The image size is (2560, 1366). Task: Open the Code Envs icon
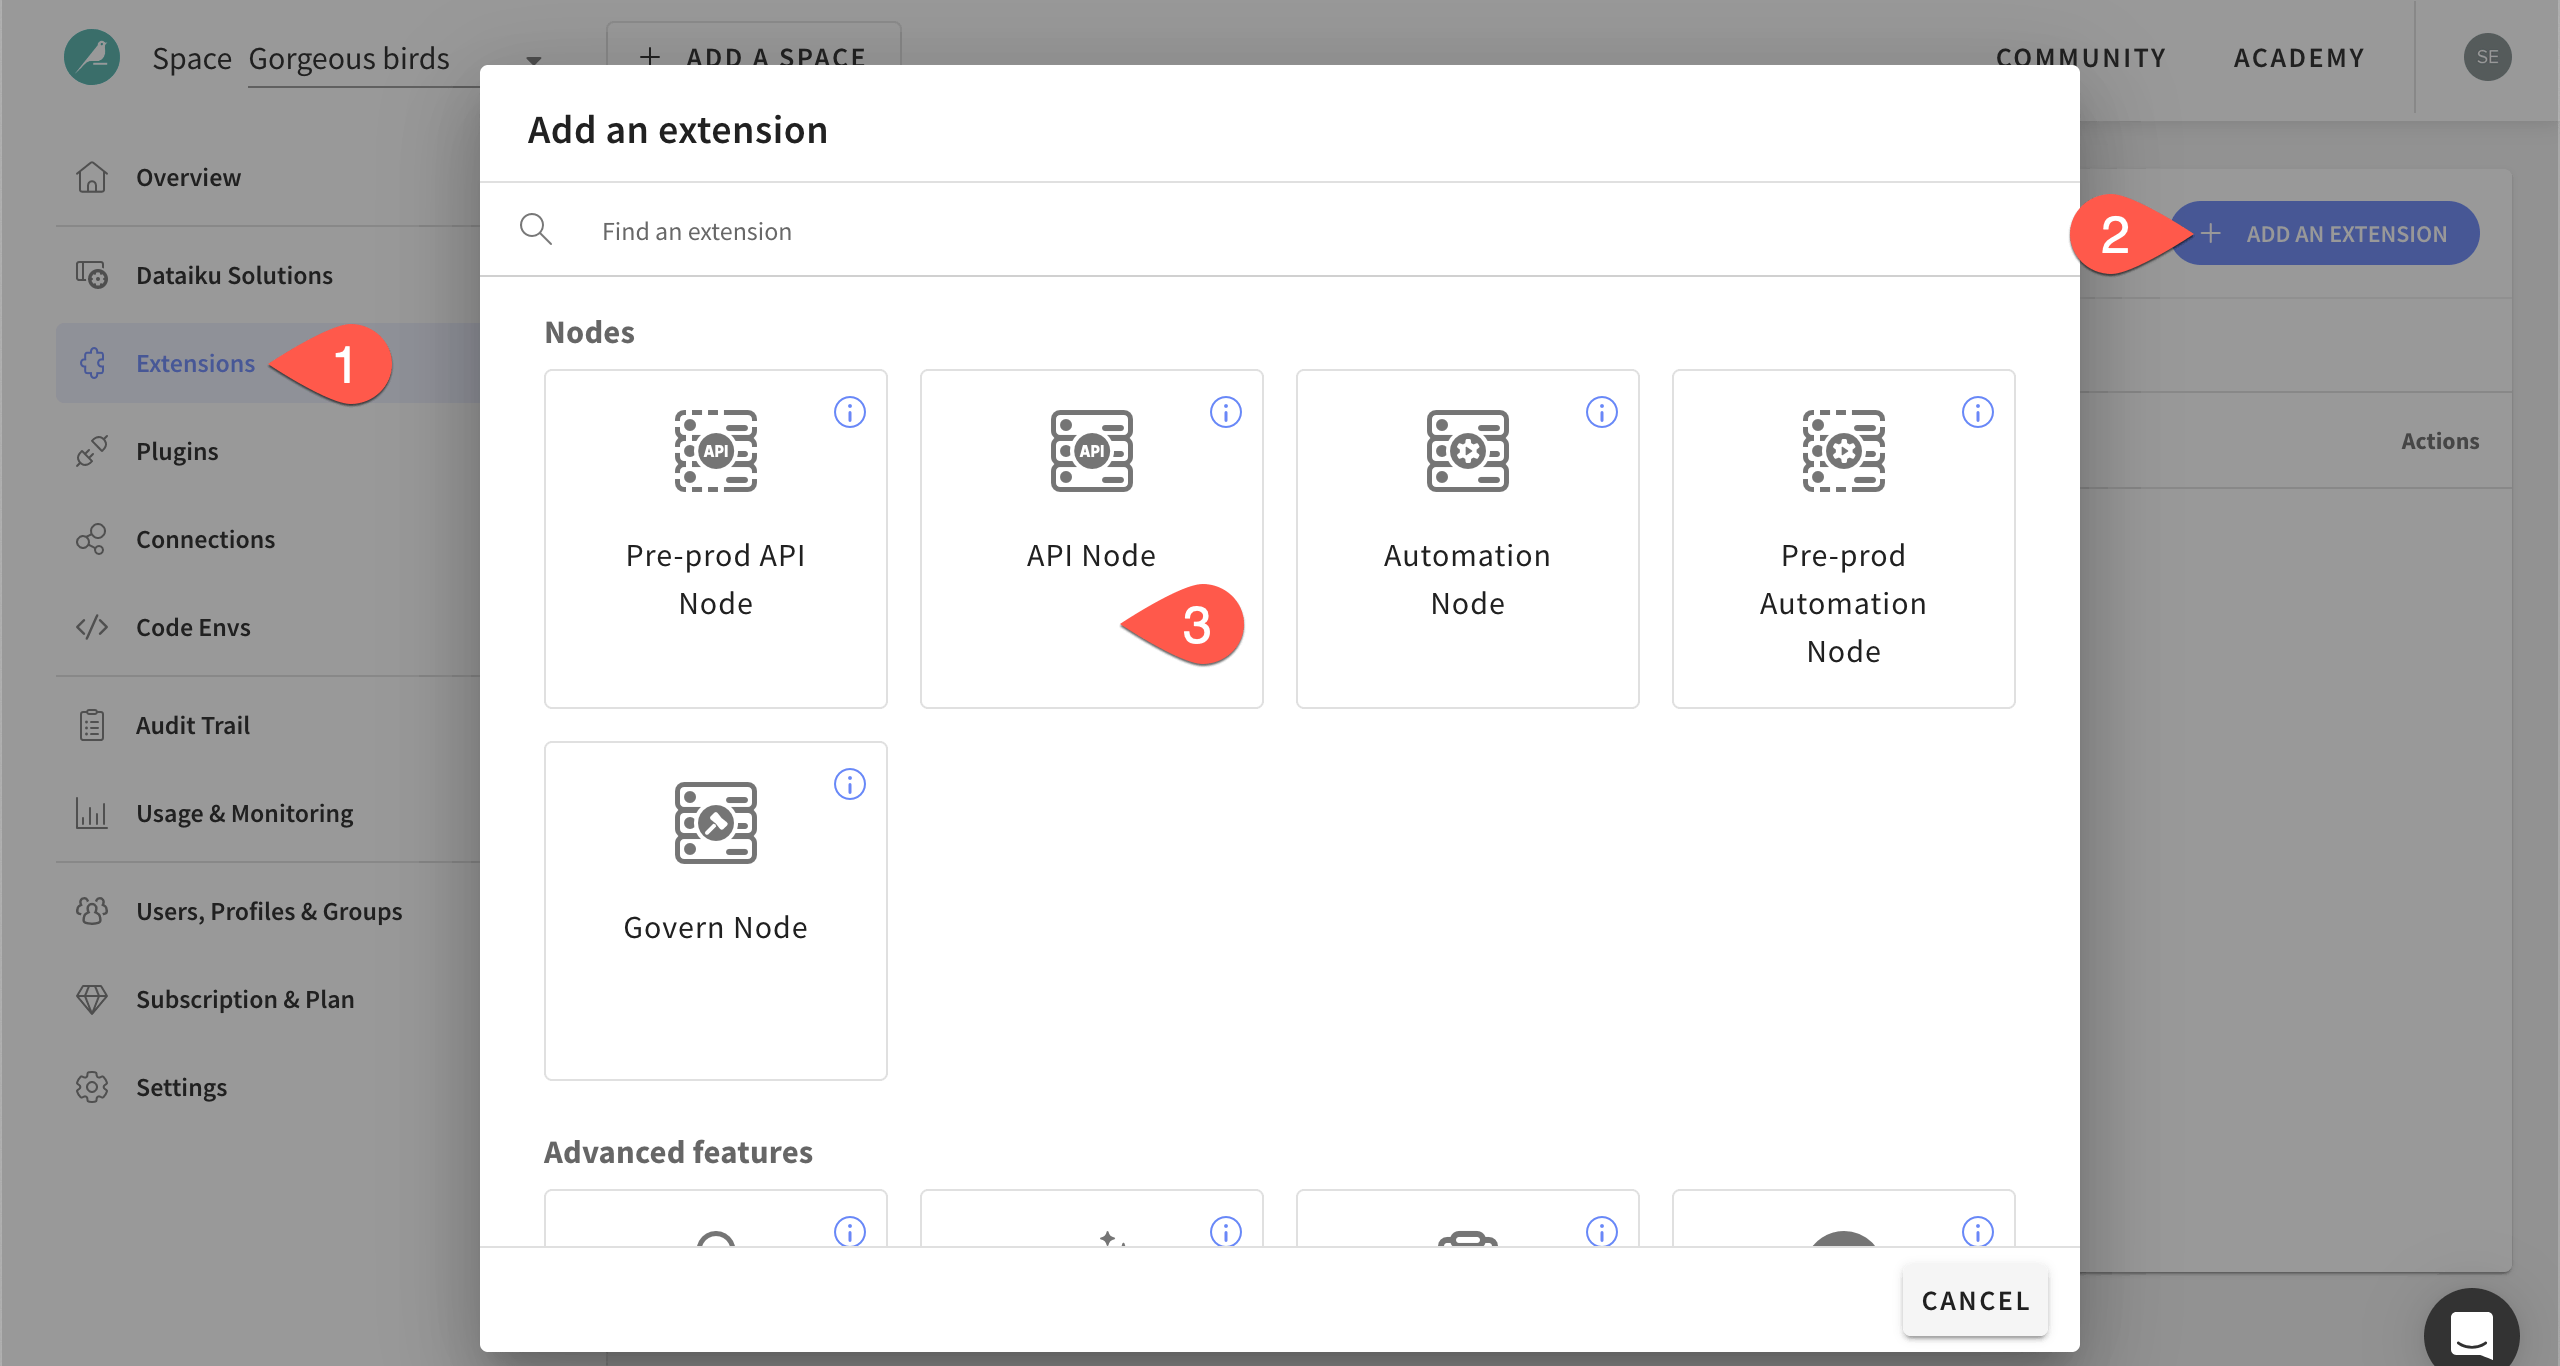point(92,626)
